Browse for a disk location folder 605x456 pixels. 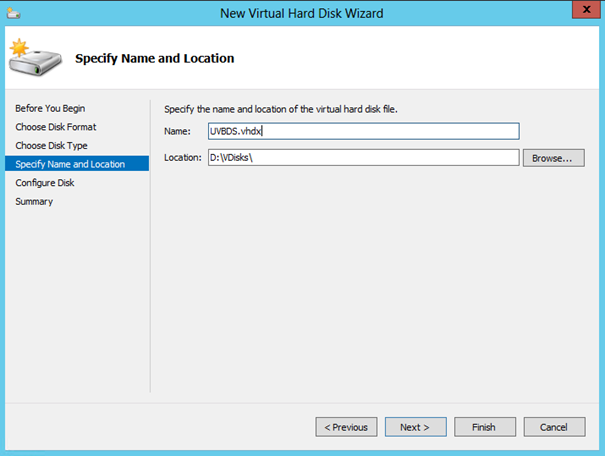[x=554, y=158]
